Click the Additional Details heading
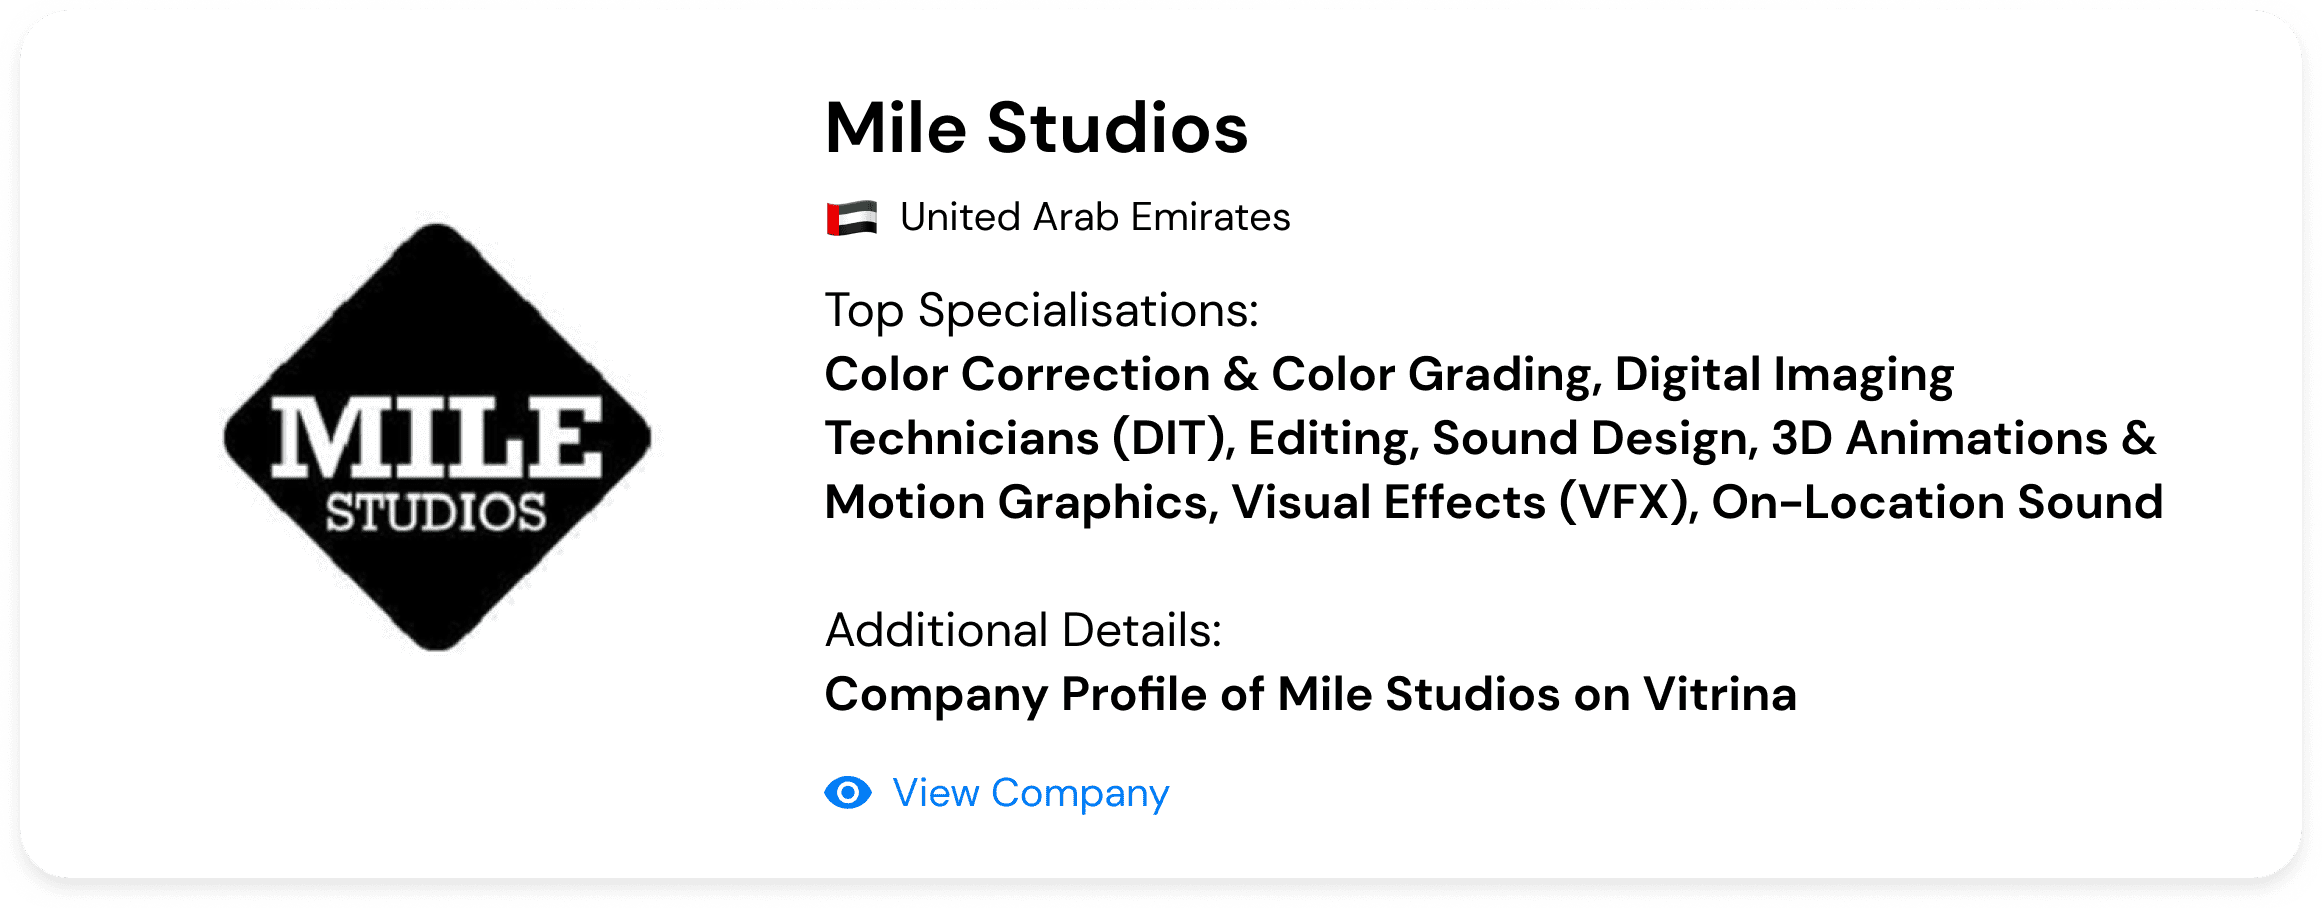The image size is (2322, 908). click(1023, 631)
